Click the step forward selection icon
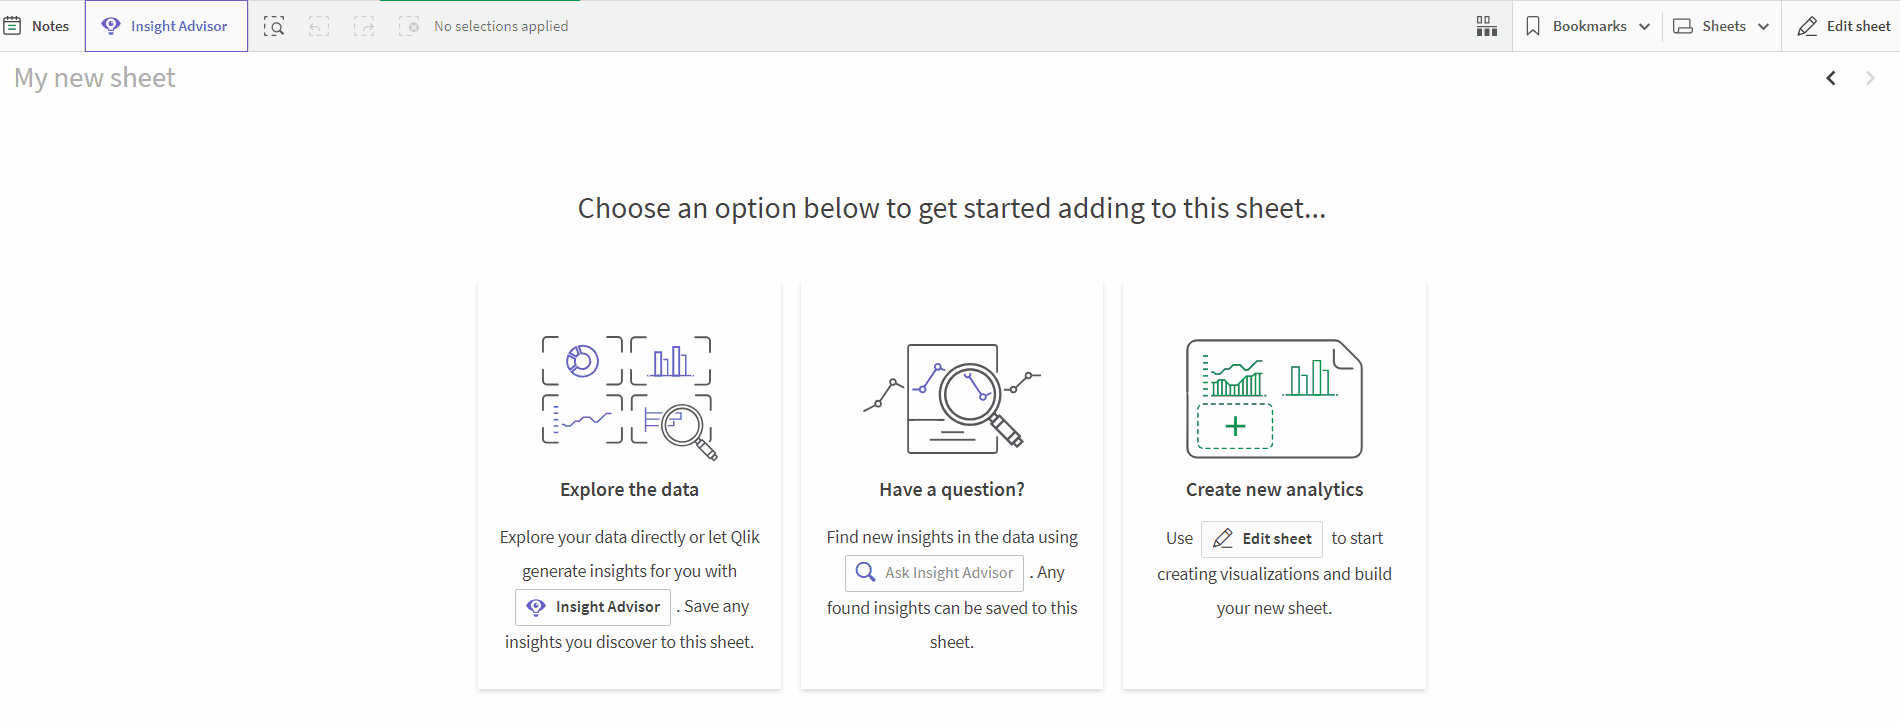The height and width of the screenshot is (726, 1900). (x=364, y=26)
